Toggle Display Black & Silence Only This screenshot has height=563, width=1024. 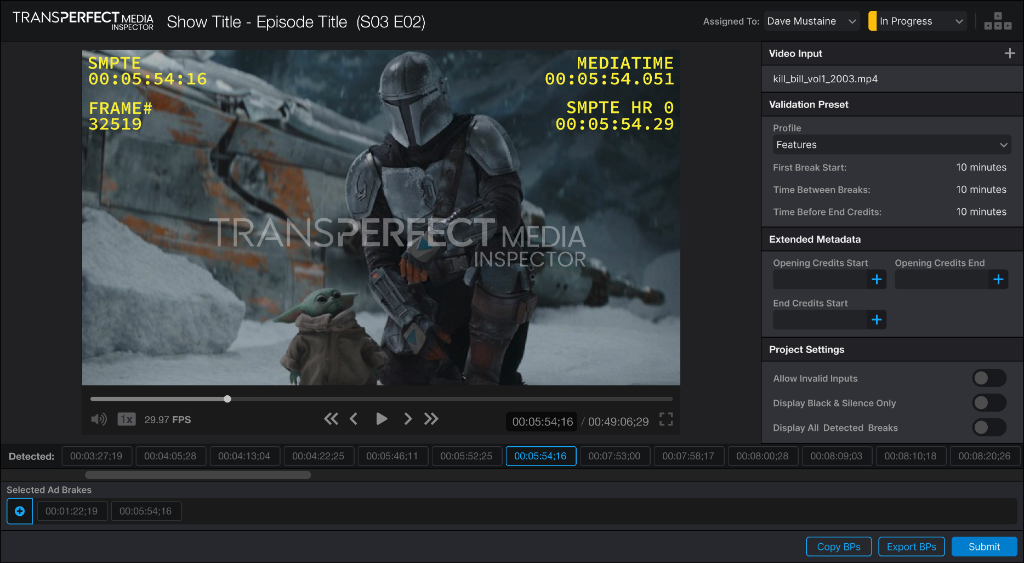[x=989, y=403]
